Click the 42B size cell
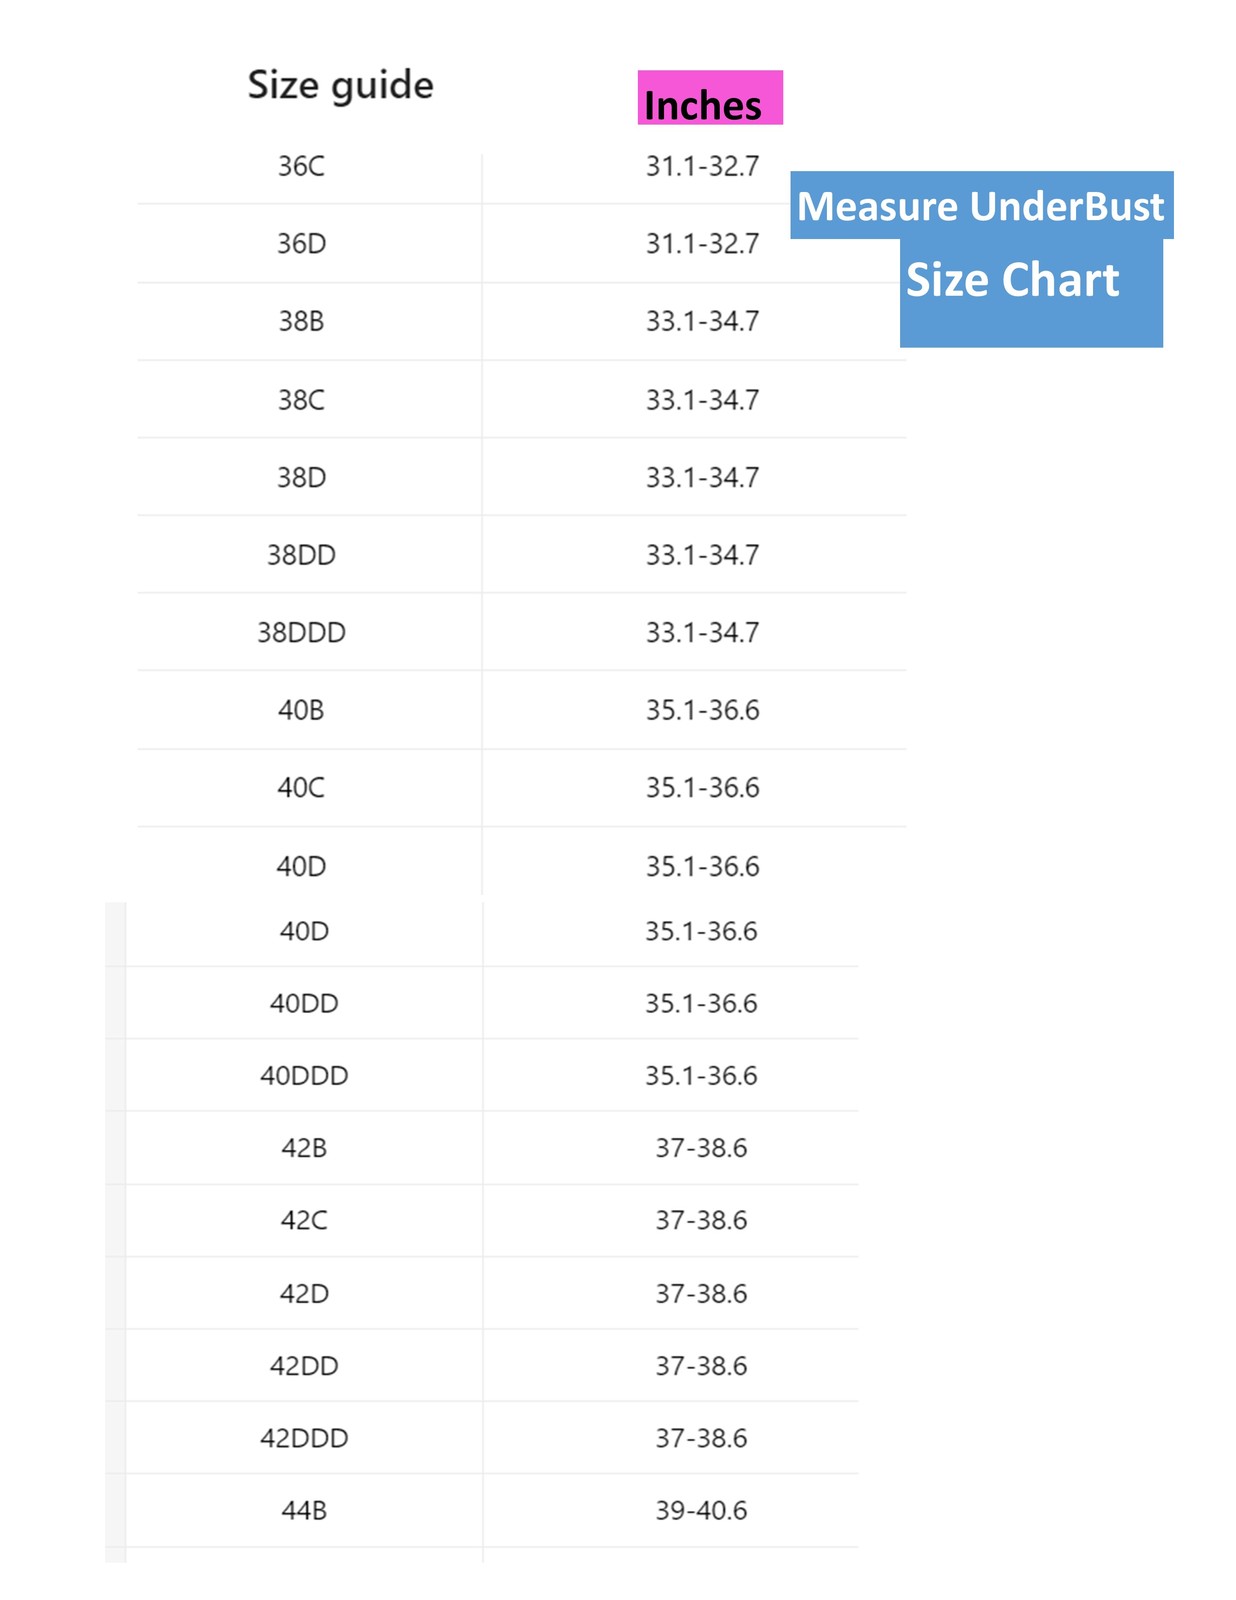The width and height of the screenshot is (1236, 1600). click(304, 1148)
